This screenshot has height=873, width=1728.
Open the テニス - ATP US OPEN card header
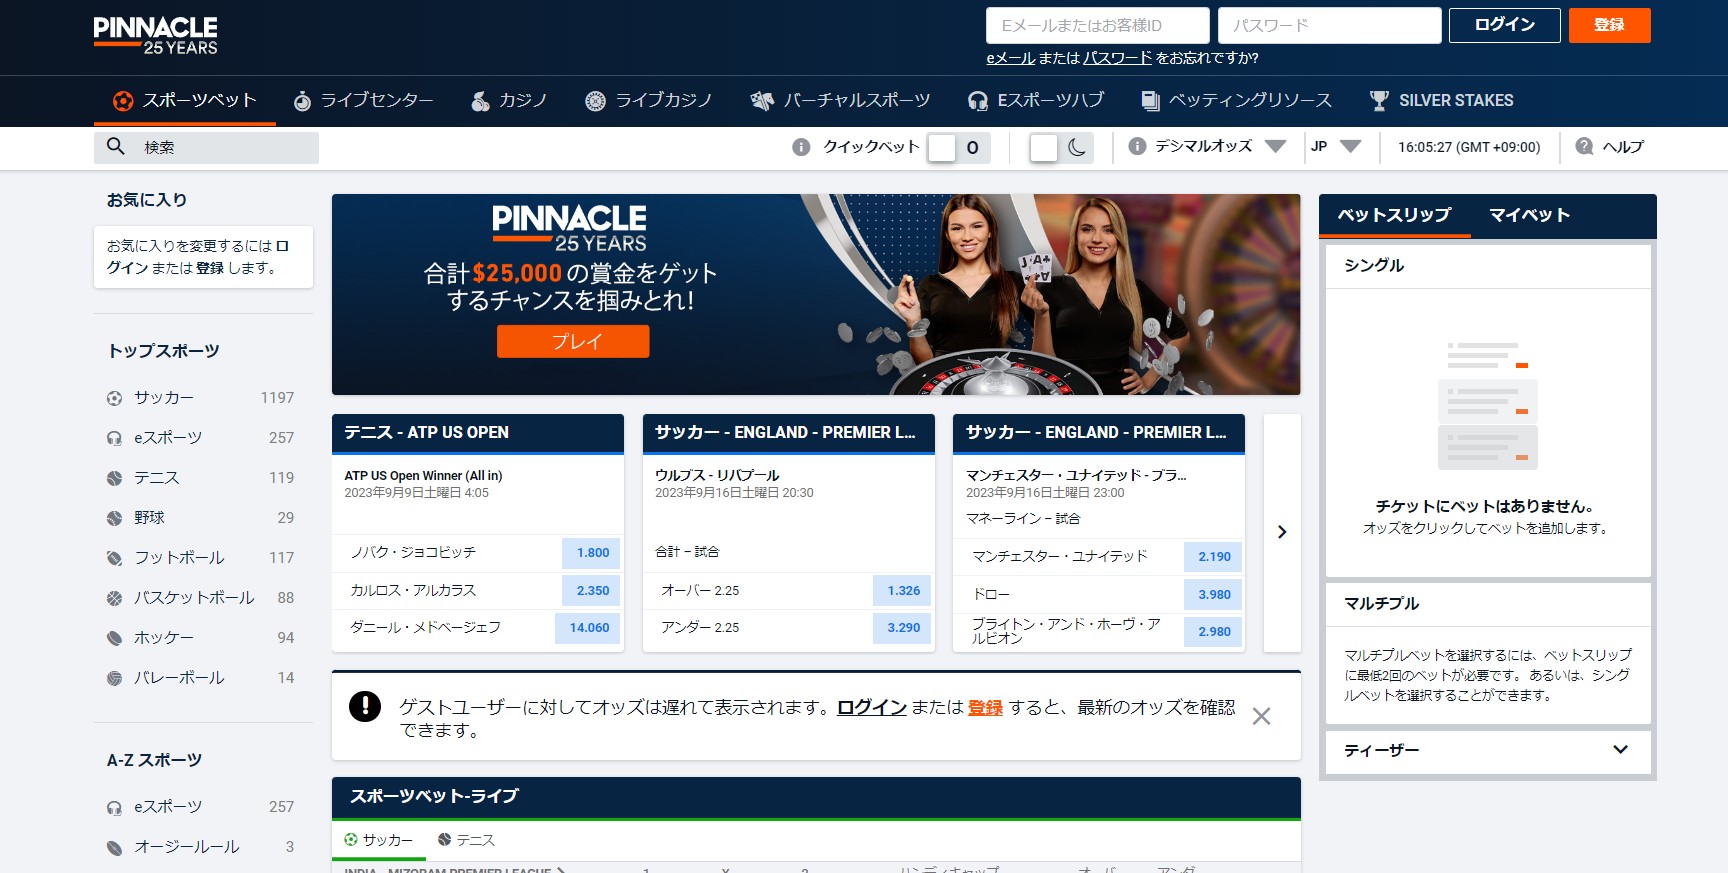(x=478, y=433)
